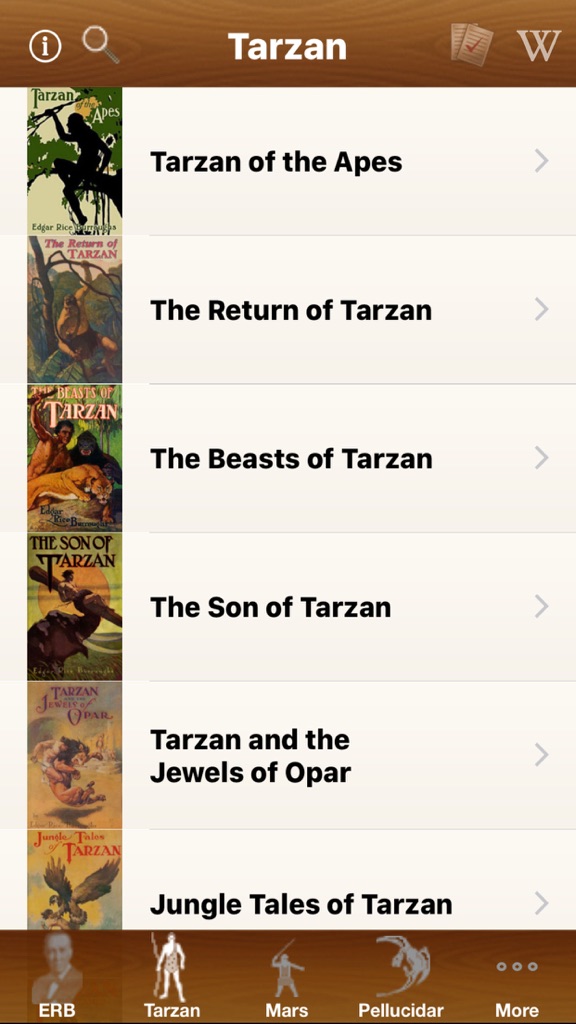Switch to the ERB tab
This screenshot has height=1024, width=576.
57,977
